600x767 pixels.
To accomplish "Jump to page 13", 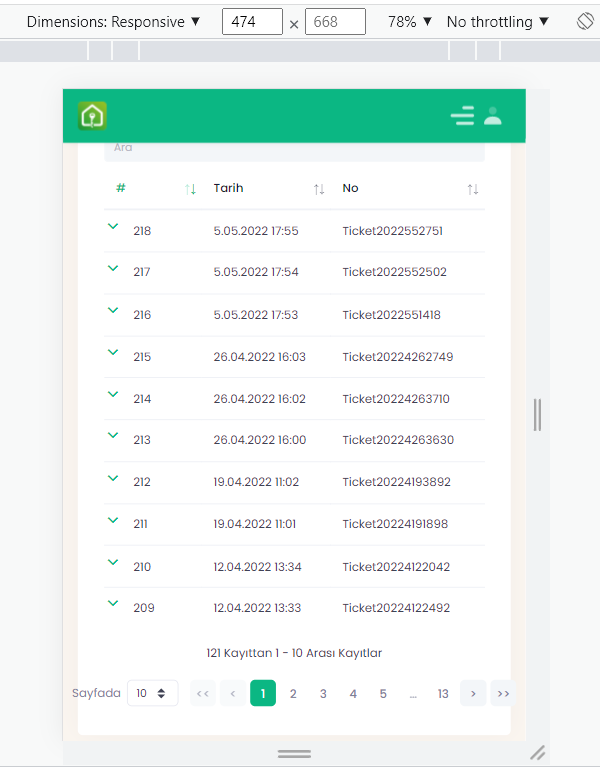I will pyautogui.click(x=443, y=693).
